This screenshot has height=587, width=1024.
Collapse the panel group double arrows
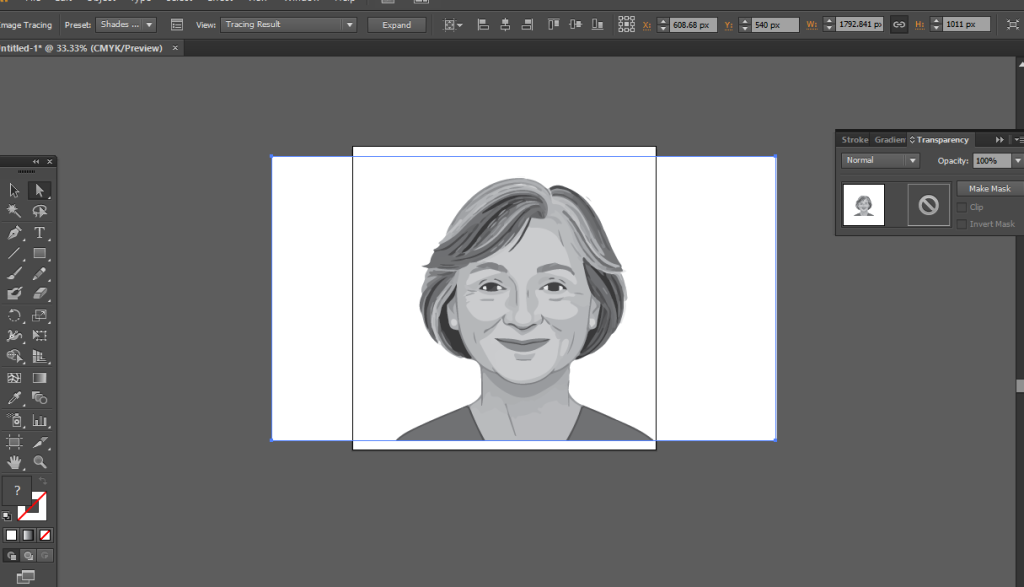point(999,140)
